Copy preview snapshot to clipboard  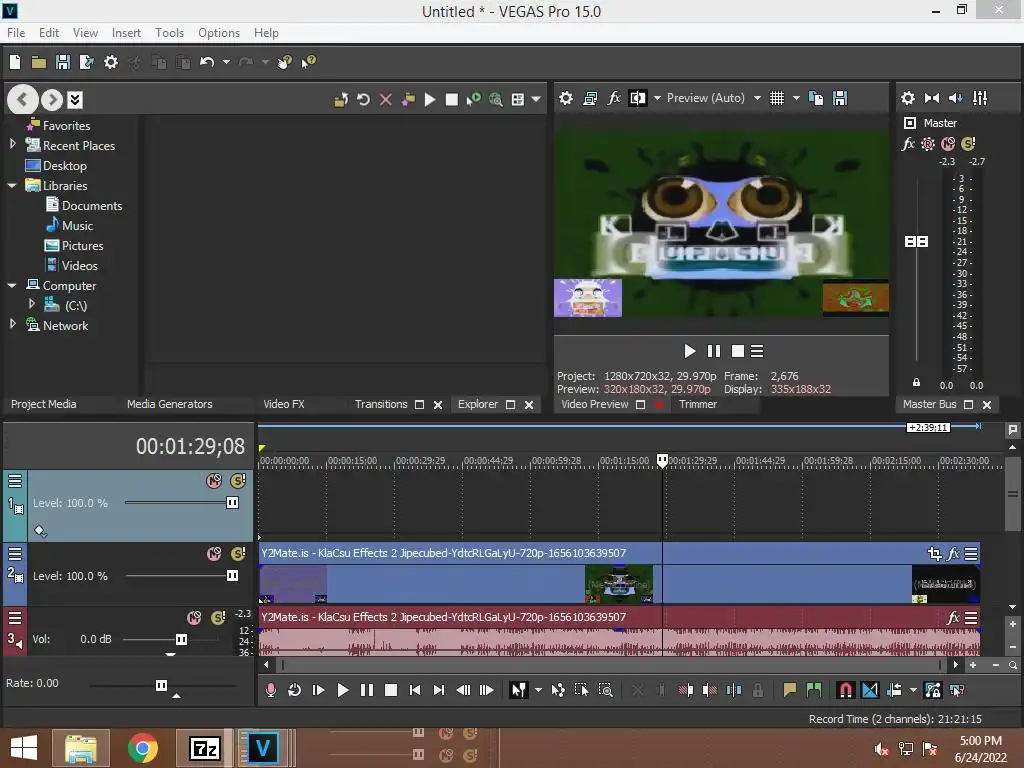[816, 98]
